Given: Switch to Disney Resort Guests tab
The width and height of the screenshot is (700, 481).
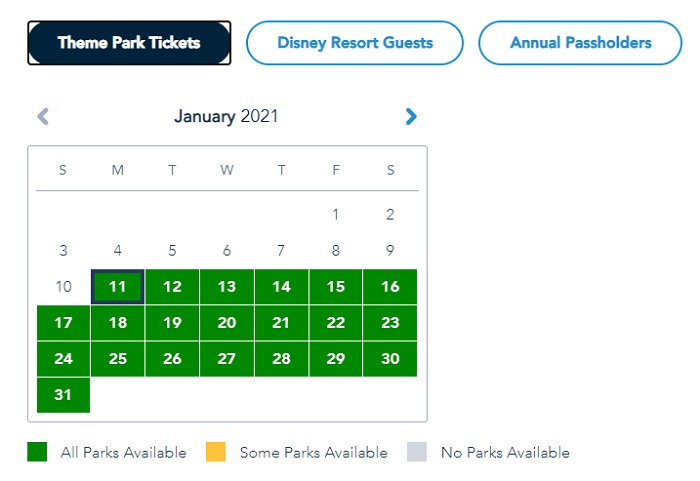Looking at the screenshot, I should (355, 43).
